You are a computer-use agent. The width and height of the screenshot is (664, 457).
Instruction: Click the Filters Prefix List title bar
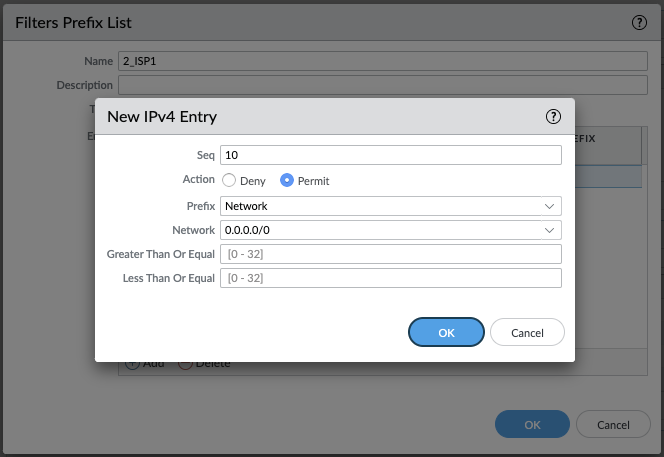point(300,22)
